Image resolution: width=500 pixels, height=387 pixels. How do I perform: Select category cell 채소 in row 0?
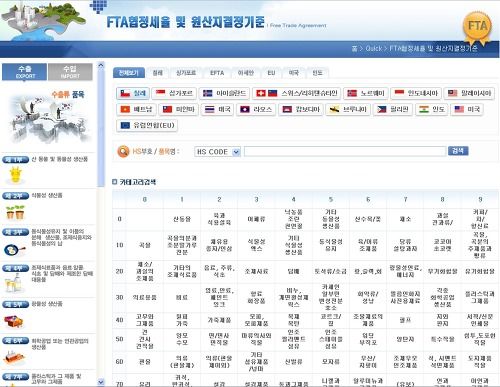(405, 219)
